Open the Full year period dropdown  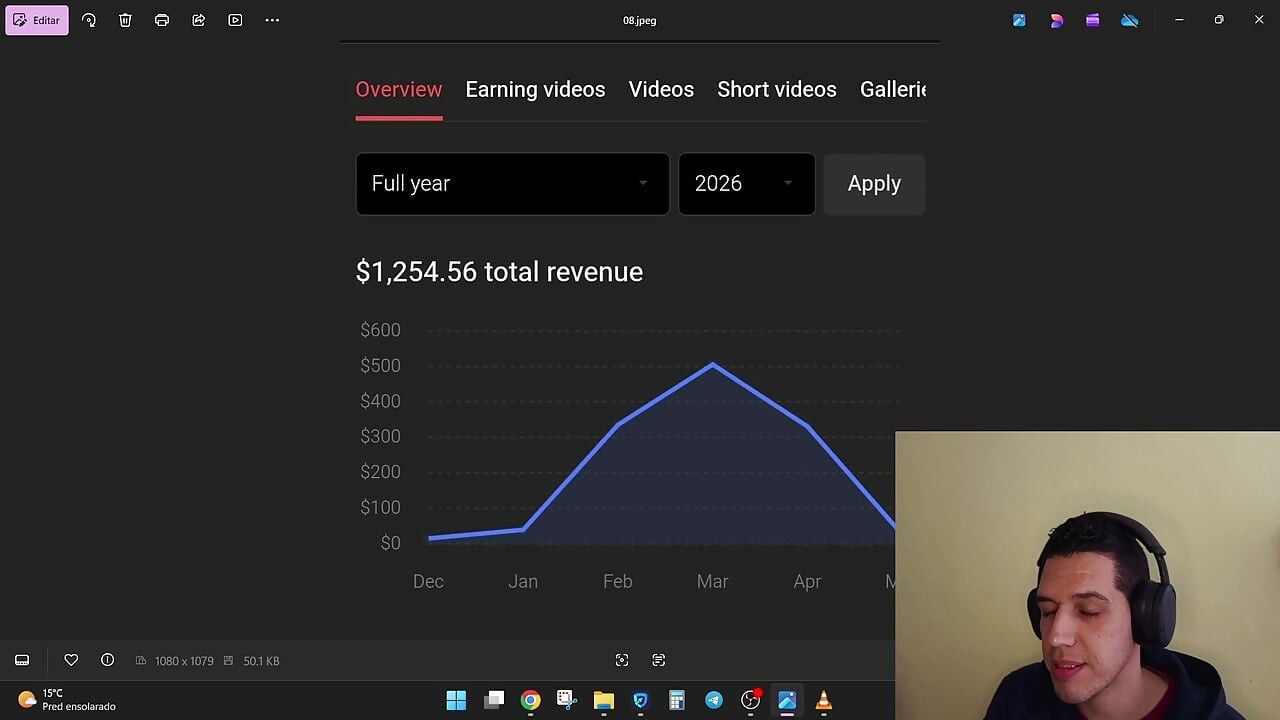pos(512,184)
